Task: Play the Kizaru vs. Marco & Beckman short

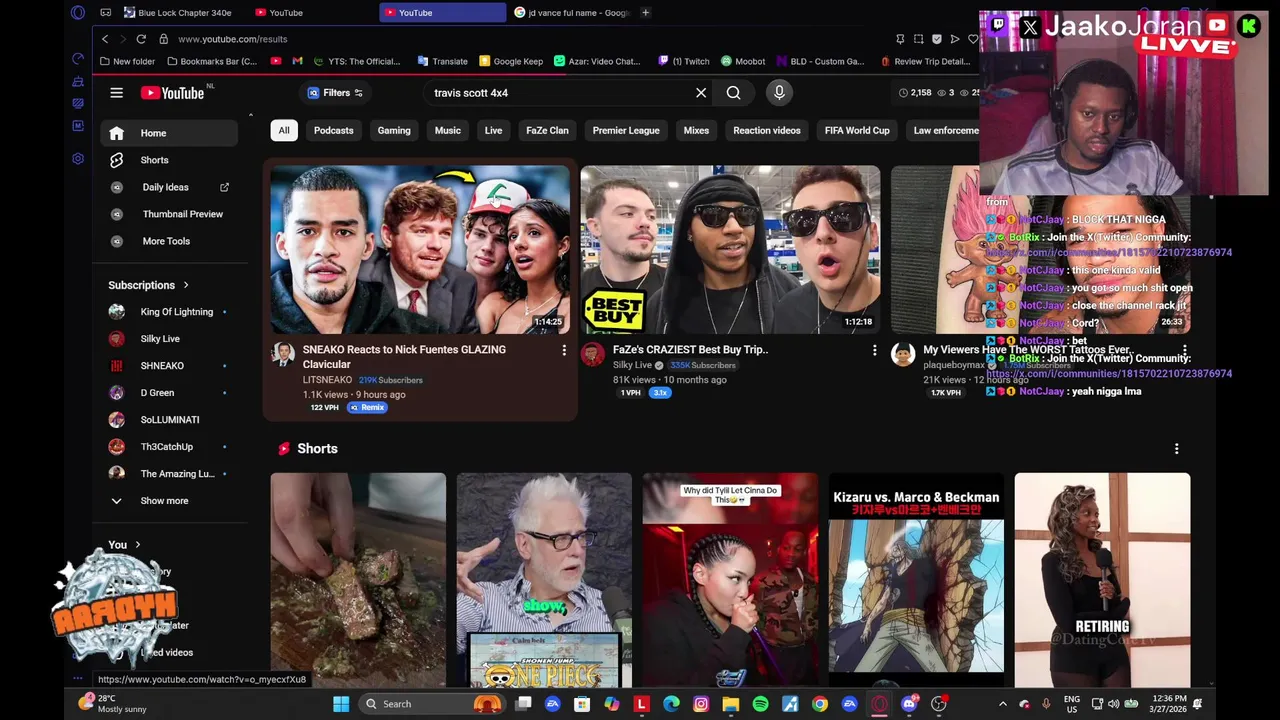Action: click(916, 580)
